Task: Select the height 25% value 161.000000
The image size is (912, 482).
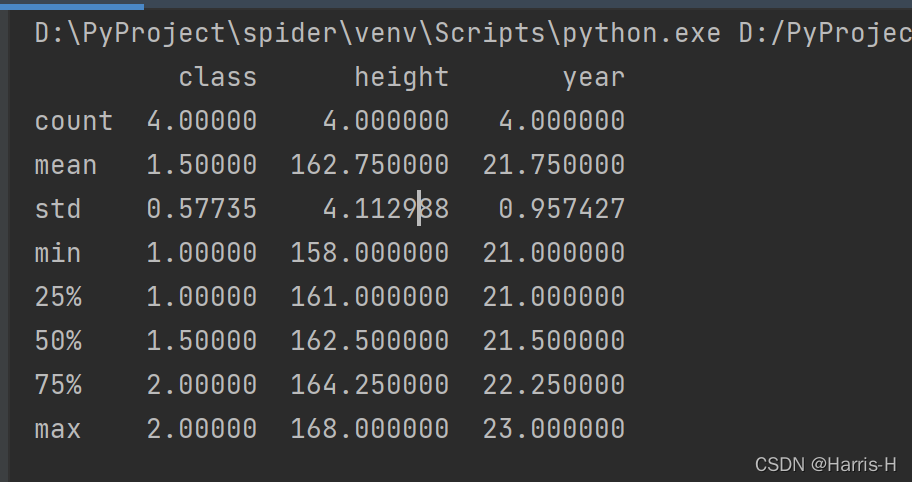Action: click(369, 297)
